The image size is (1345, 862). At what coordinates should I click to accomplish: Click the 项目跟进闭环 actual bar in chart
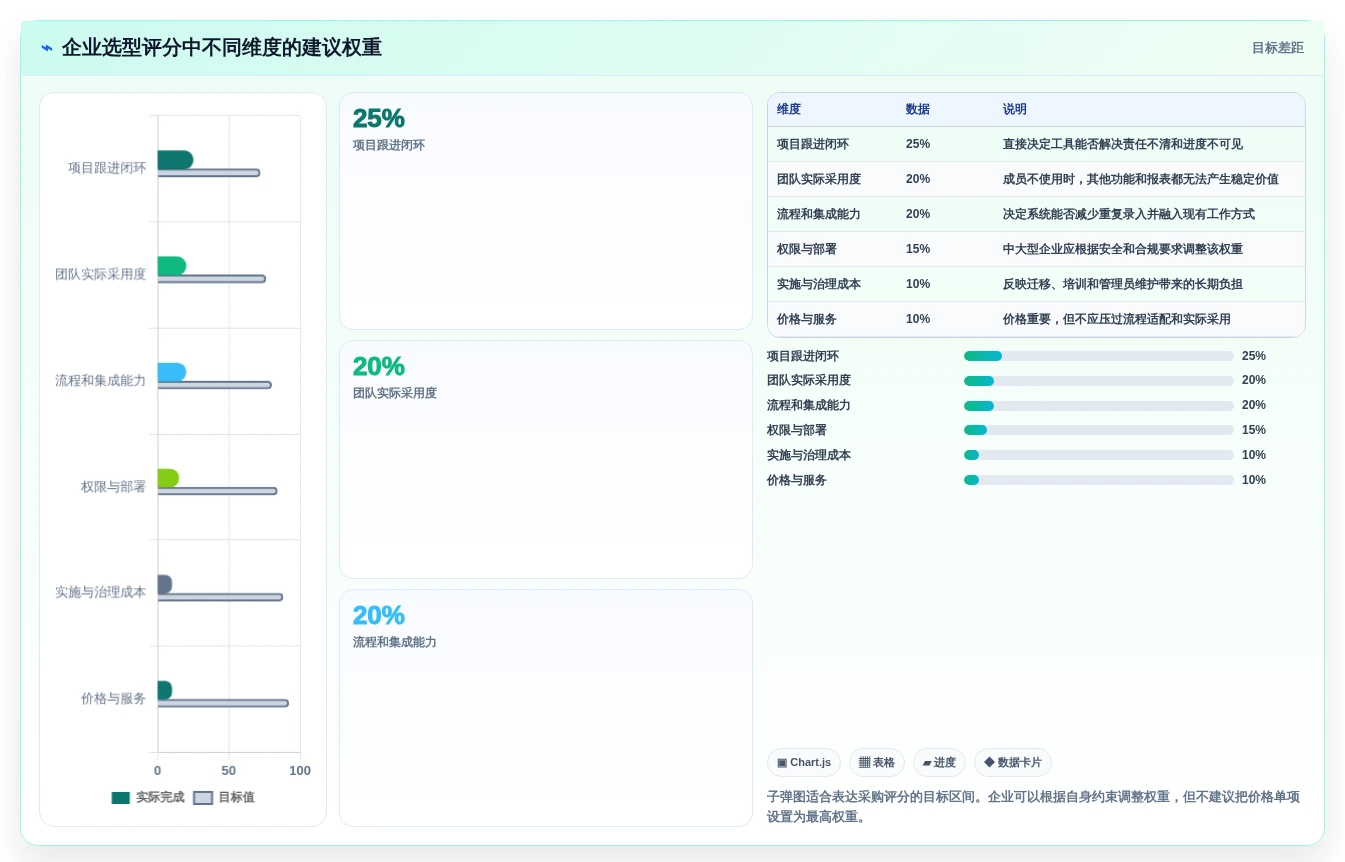click(x=175, y=160)
